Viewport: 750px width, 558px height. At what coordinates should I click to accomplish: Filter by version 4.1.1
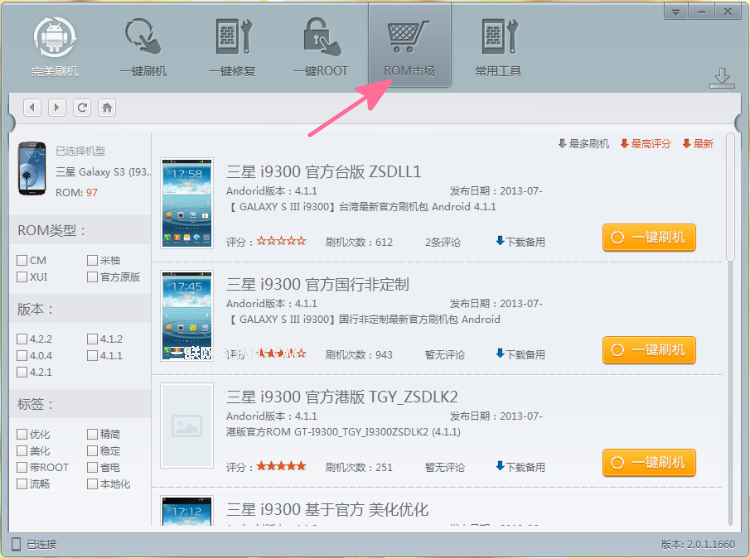[93, 356]
